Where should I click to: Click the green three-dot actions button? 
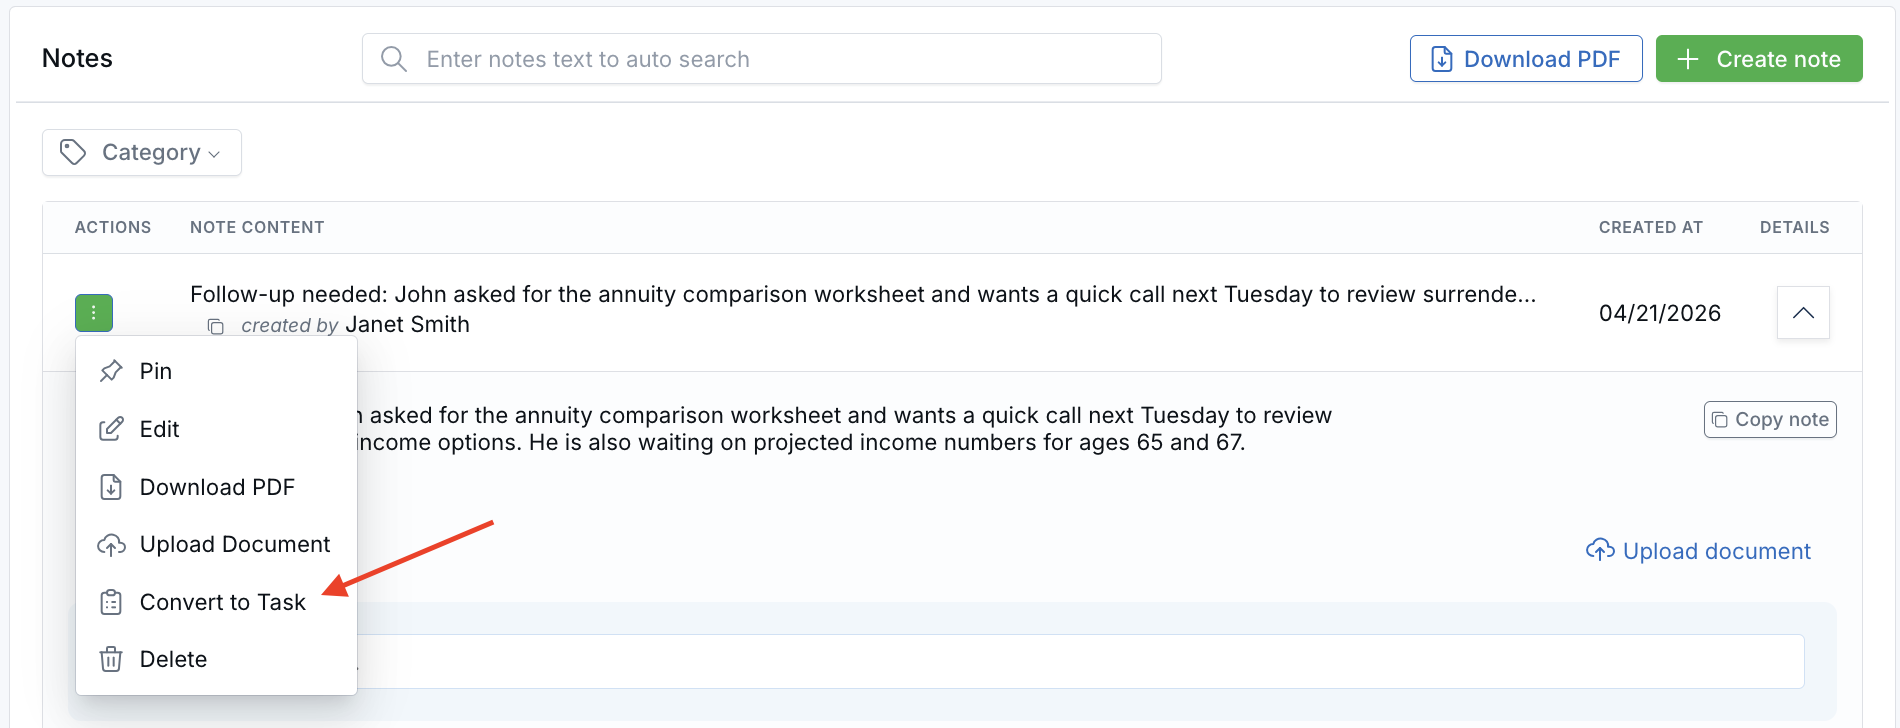tap(94, 313)
